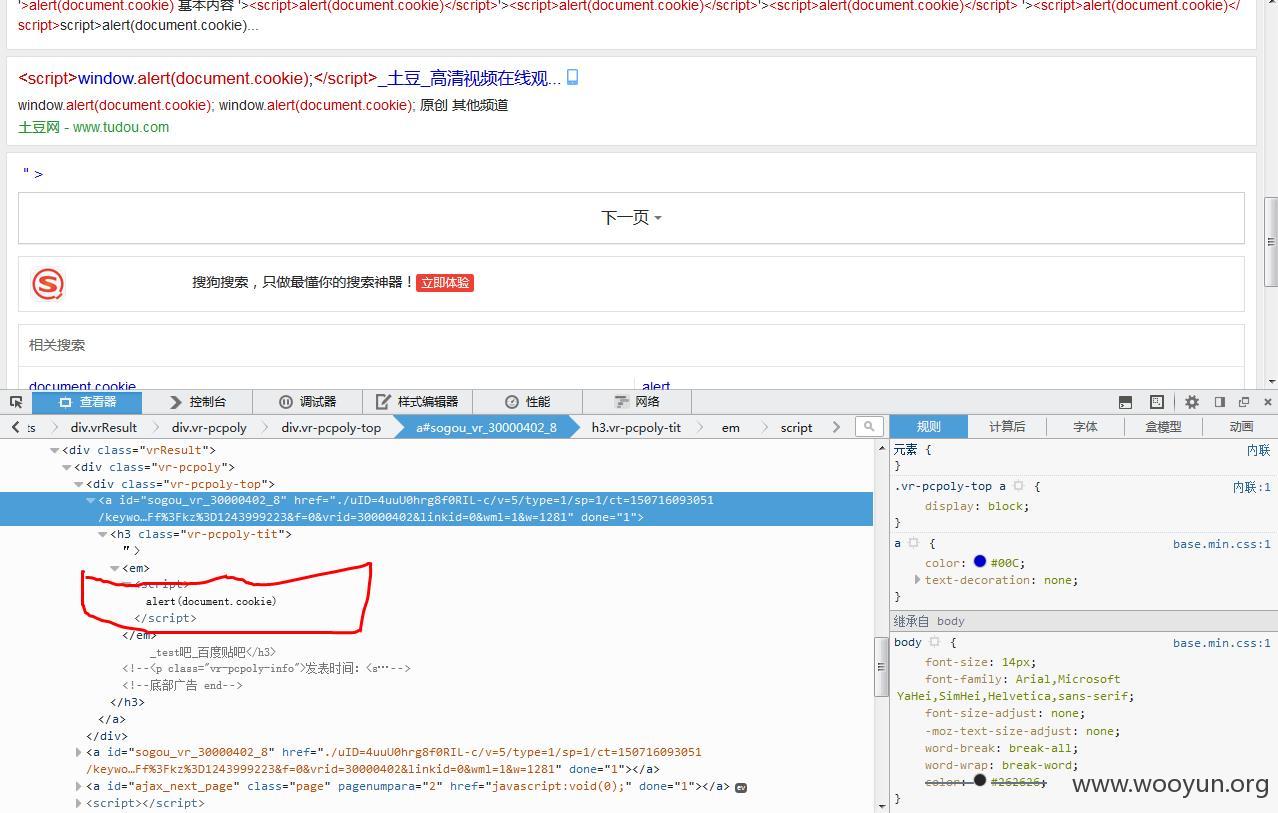Select the alert(document.cookie) text node

tap(211, 601)
